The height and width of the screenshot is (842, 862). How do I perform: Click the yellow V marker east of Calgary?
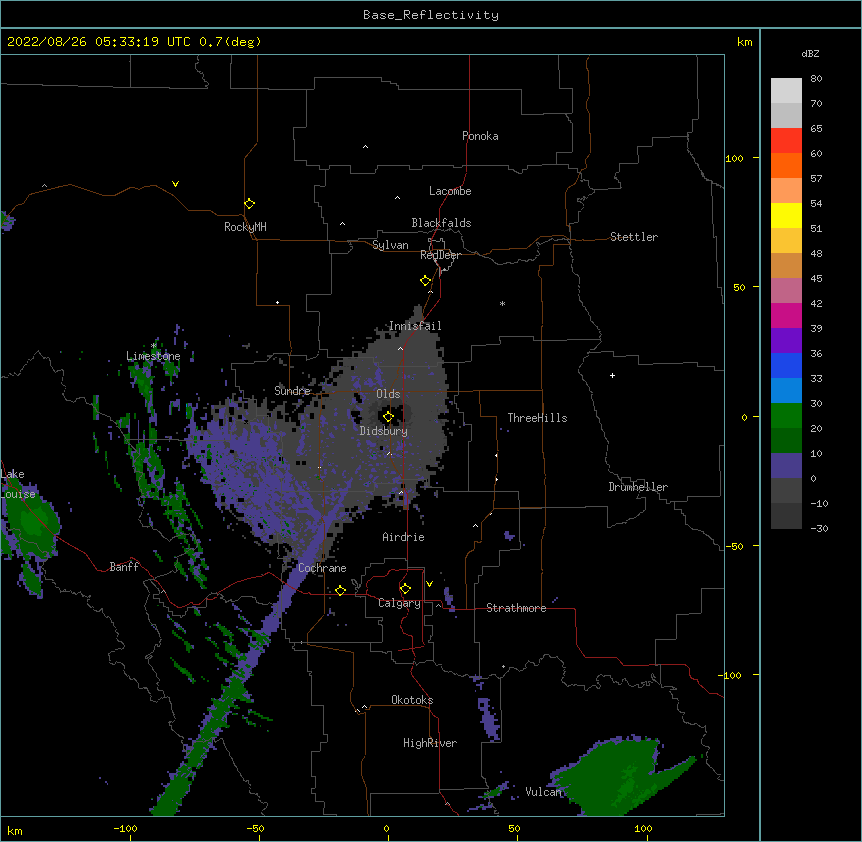tap(429, 584)
